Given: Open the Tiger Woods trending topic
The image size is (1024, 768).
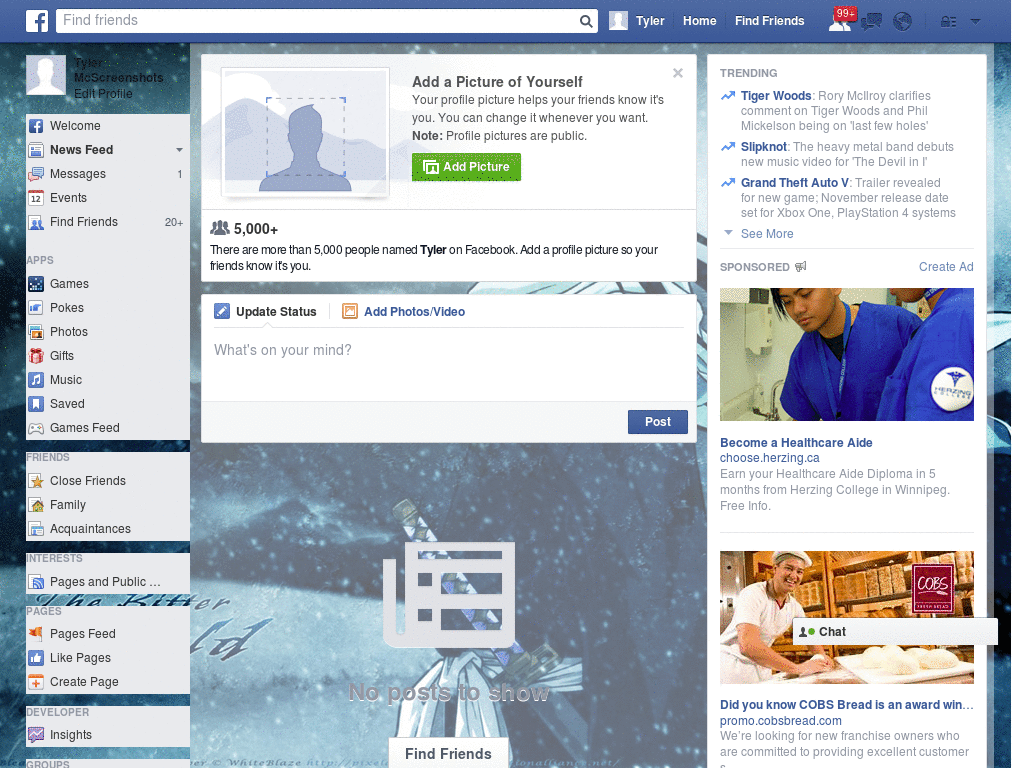Looking at the screenshot, I should point(776,96).
